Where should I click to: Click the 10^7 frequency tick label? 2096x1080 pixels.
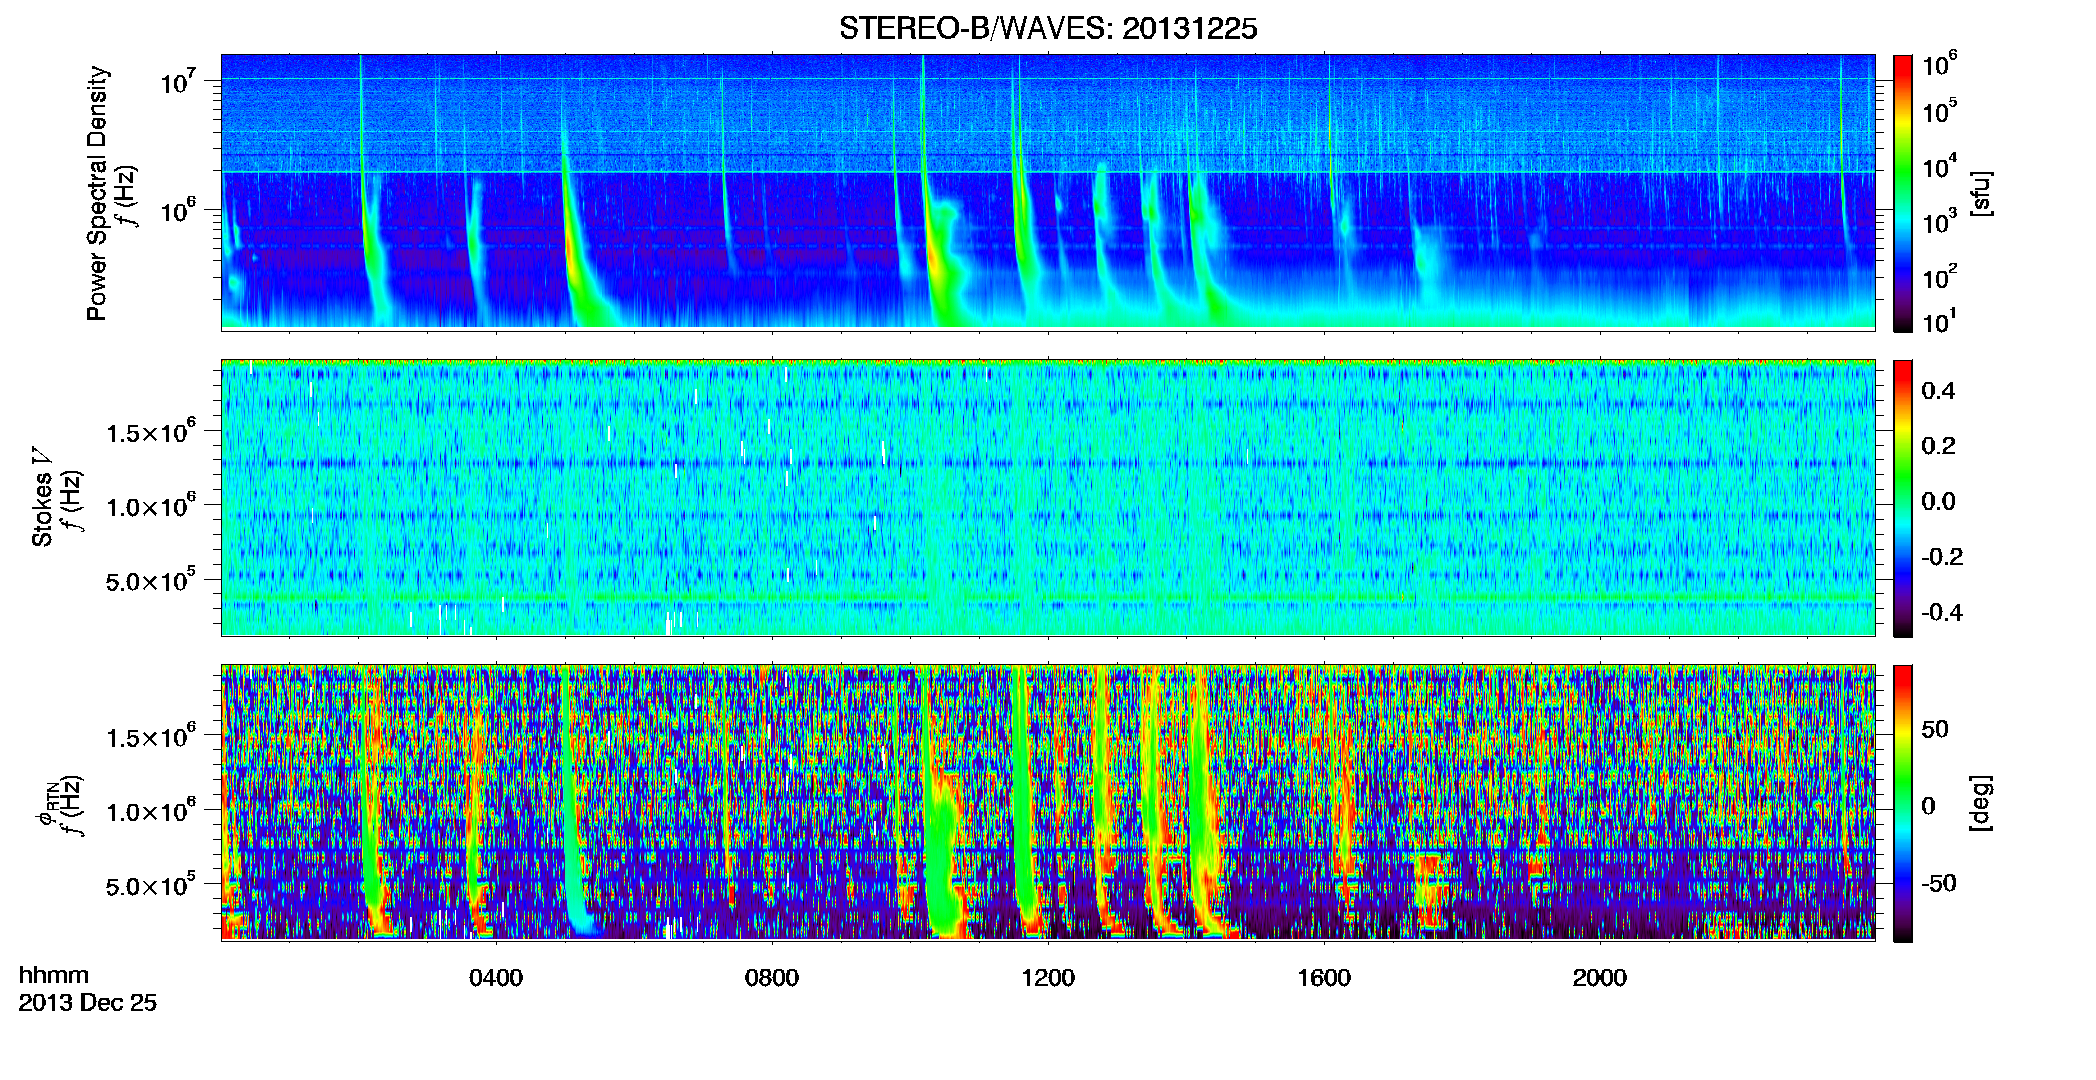(x=178, y=80)
